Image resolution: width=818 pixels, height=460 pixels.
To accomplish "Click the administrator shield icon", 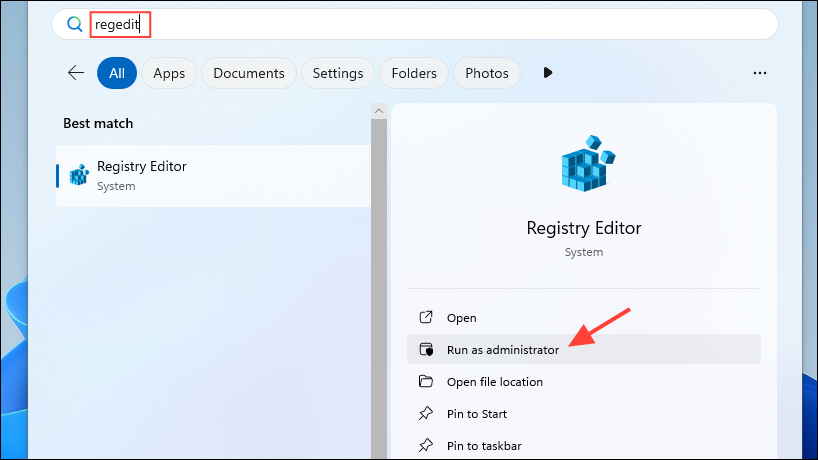I will [x=426, y=349].
